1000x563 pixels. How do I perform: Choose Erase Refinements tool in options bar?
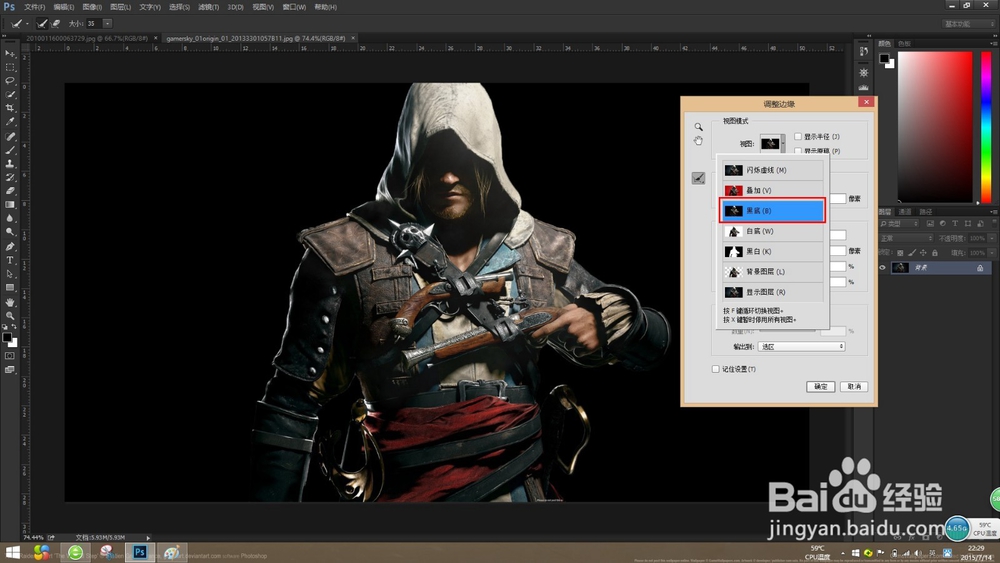click(x=56, y=24)
